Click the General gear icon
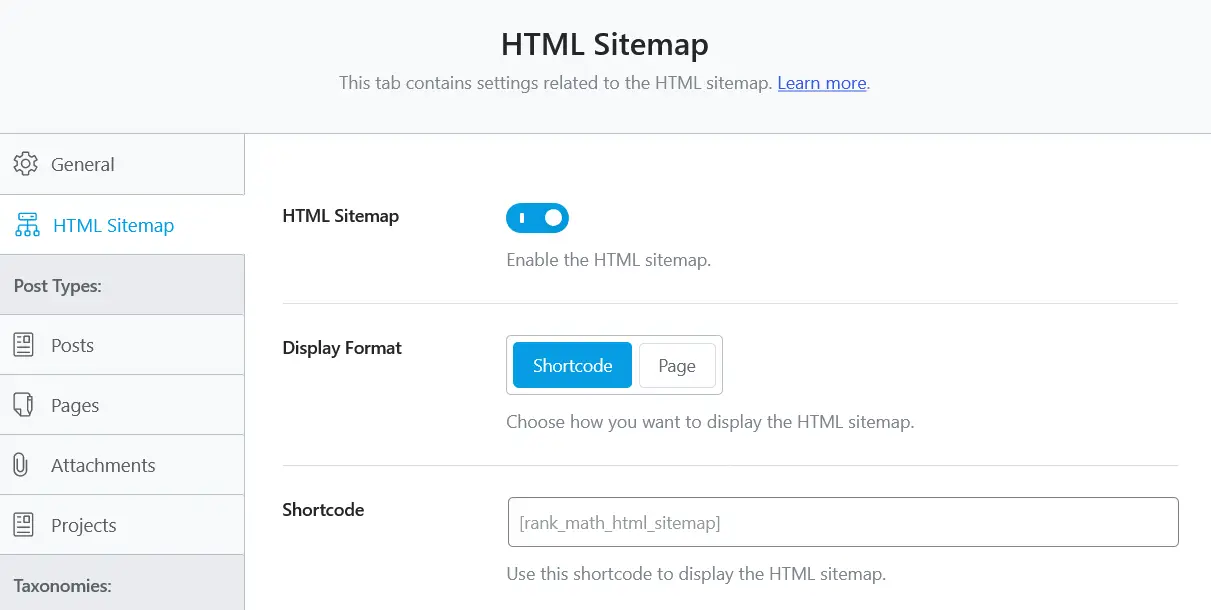1211x610 pixels. pos(25,164)
